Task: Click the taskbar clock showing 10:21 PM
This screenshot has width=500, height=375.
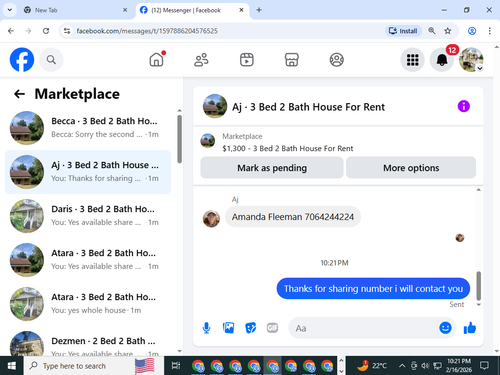Action: (x=459, y=366)
